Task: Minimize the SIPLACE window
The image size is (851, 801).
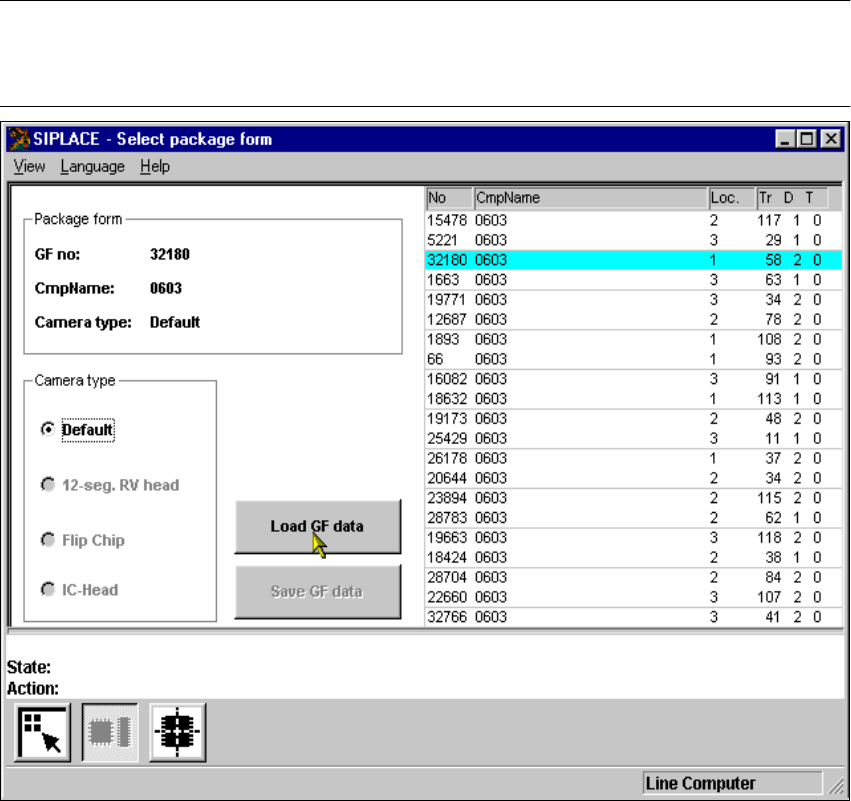Action: [x=784, y=139]
